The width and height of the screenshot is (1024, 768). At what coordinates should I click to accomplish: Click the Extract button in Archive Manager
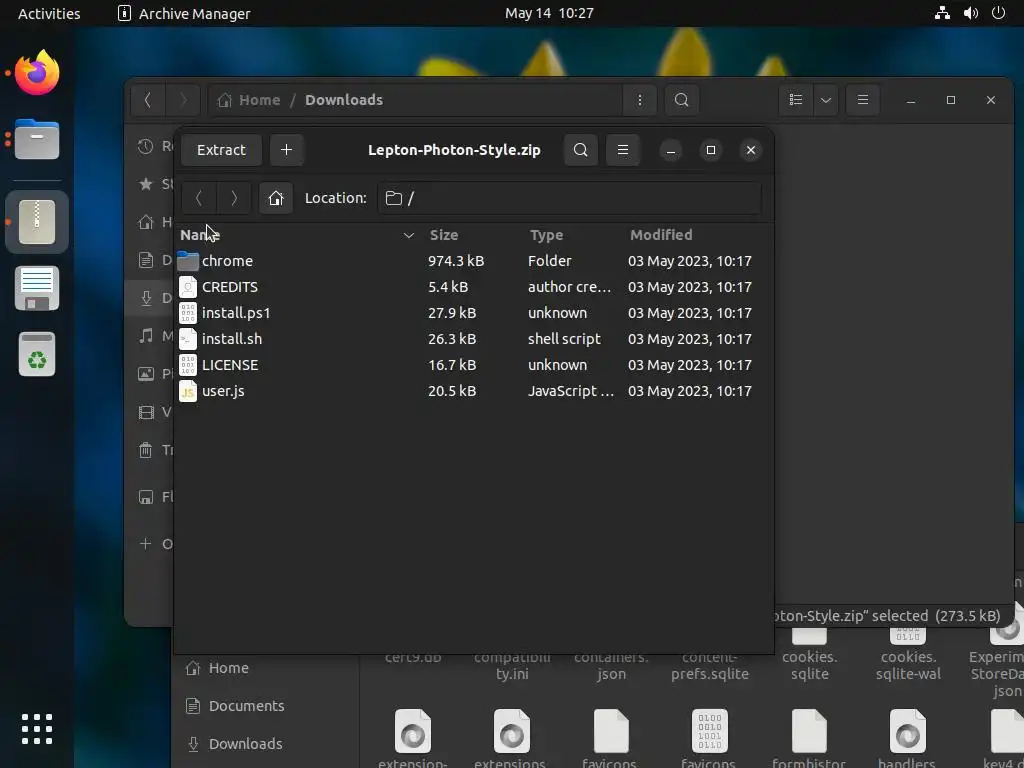pos(221,150)
